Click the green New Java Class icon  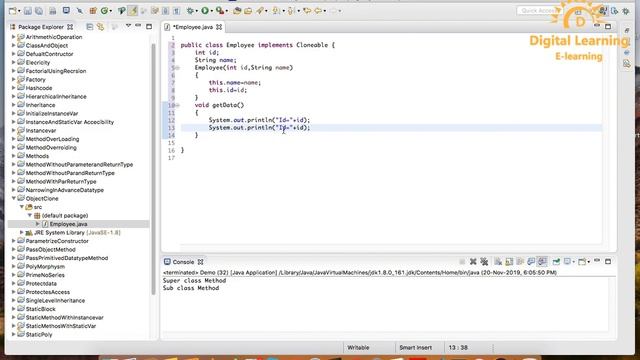point(104,11)
